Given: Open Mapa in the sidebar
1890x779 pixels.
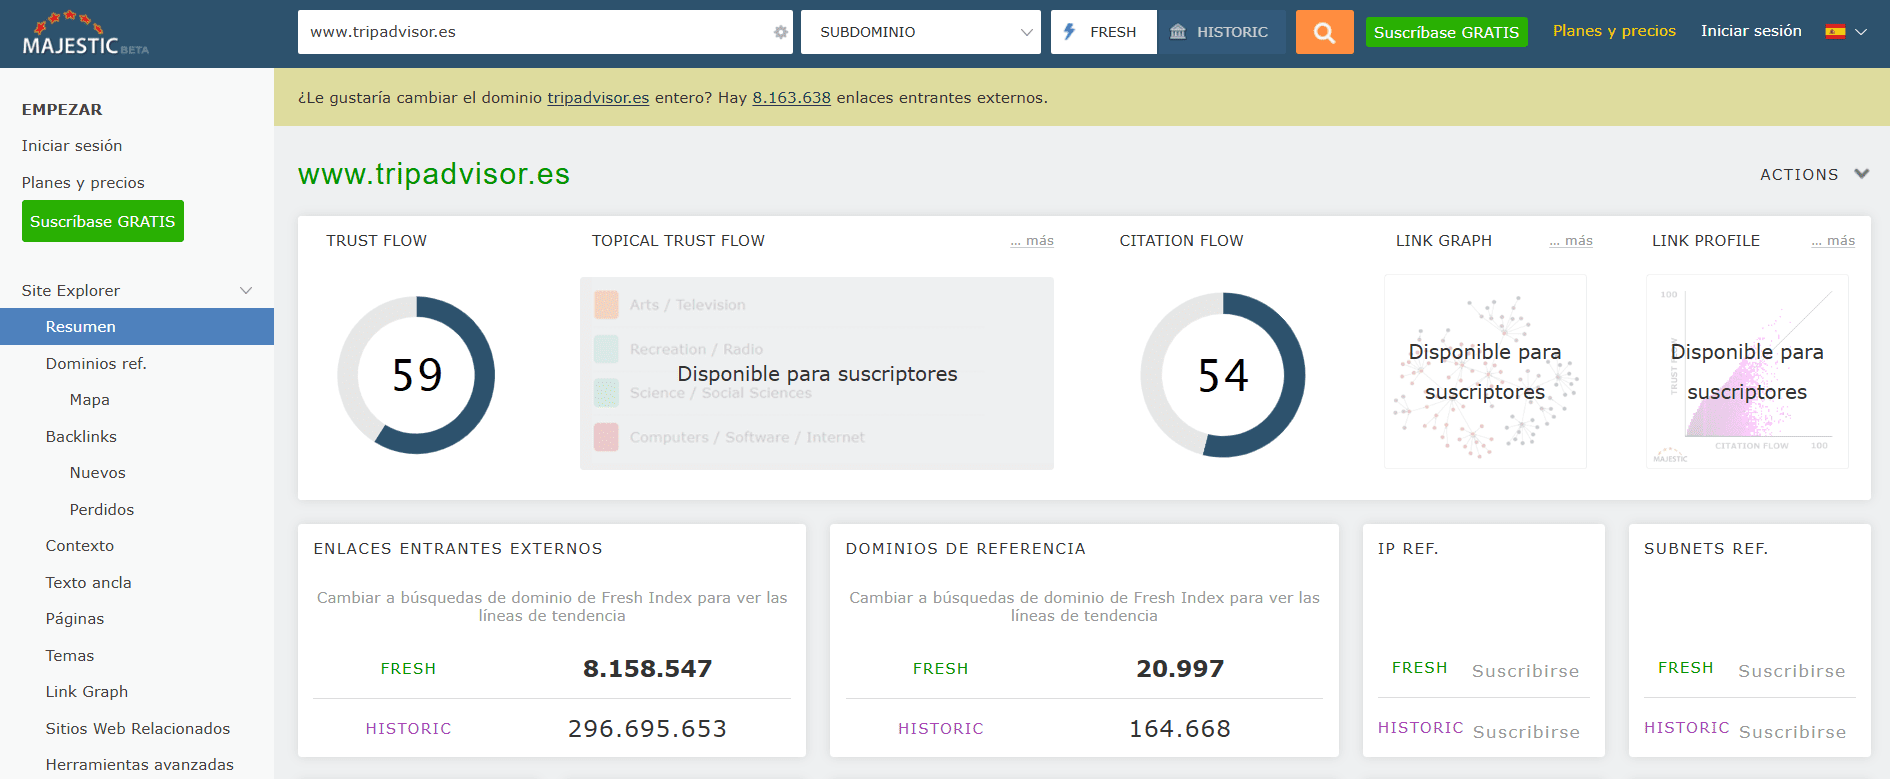Looking at the screenshot, I should (x=90, y=400).
